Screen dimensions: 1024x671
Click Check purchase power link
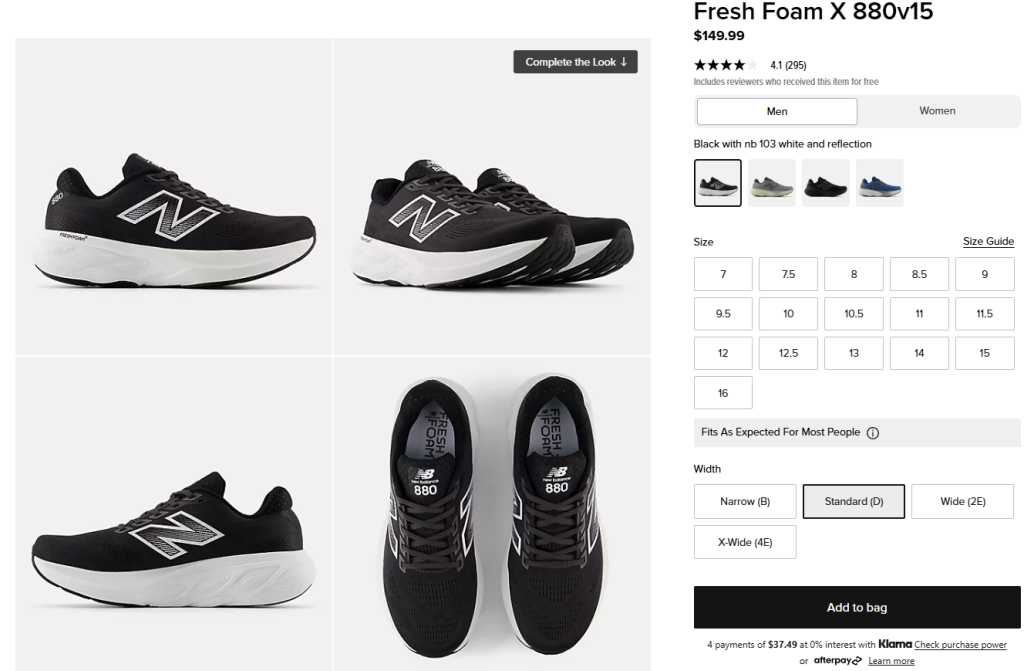[x=960, y=644]
